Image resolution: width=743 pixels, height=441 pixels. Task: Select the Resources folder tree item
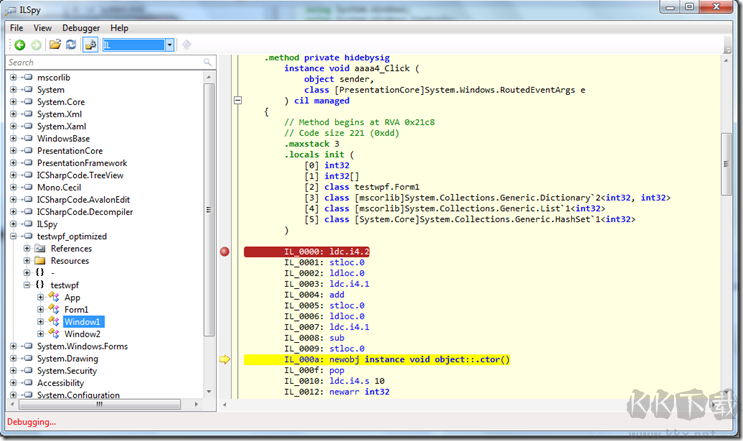(x=71, y=261)
